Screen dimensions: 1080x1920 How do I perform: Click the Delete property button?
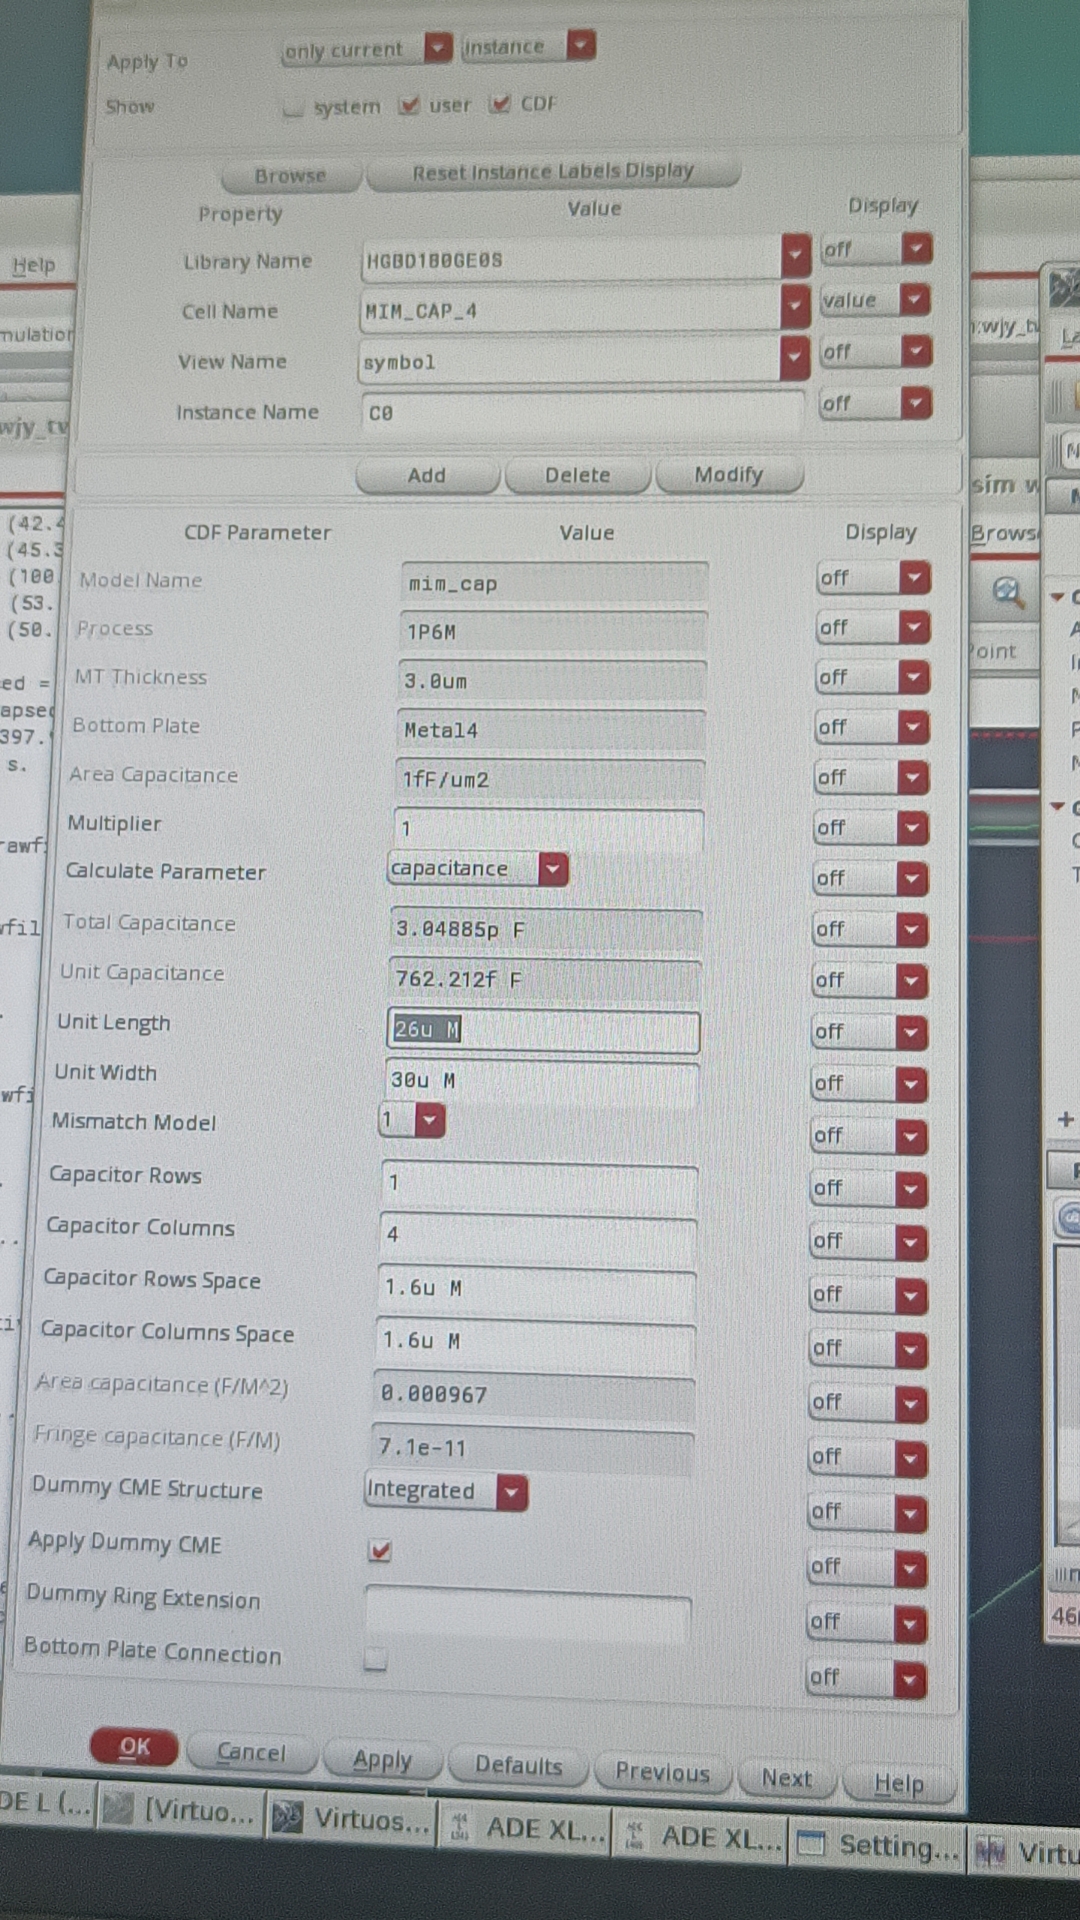(578, 475)
